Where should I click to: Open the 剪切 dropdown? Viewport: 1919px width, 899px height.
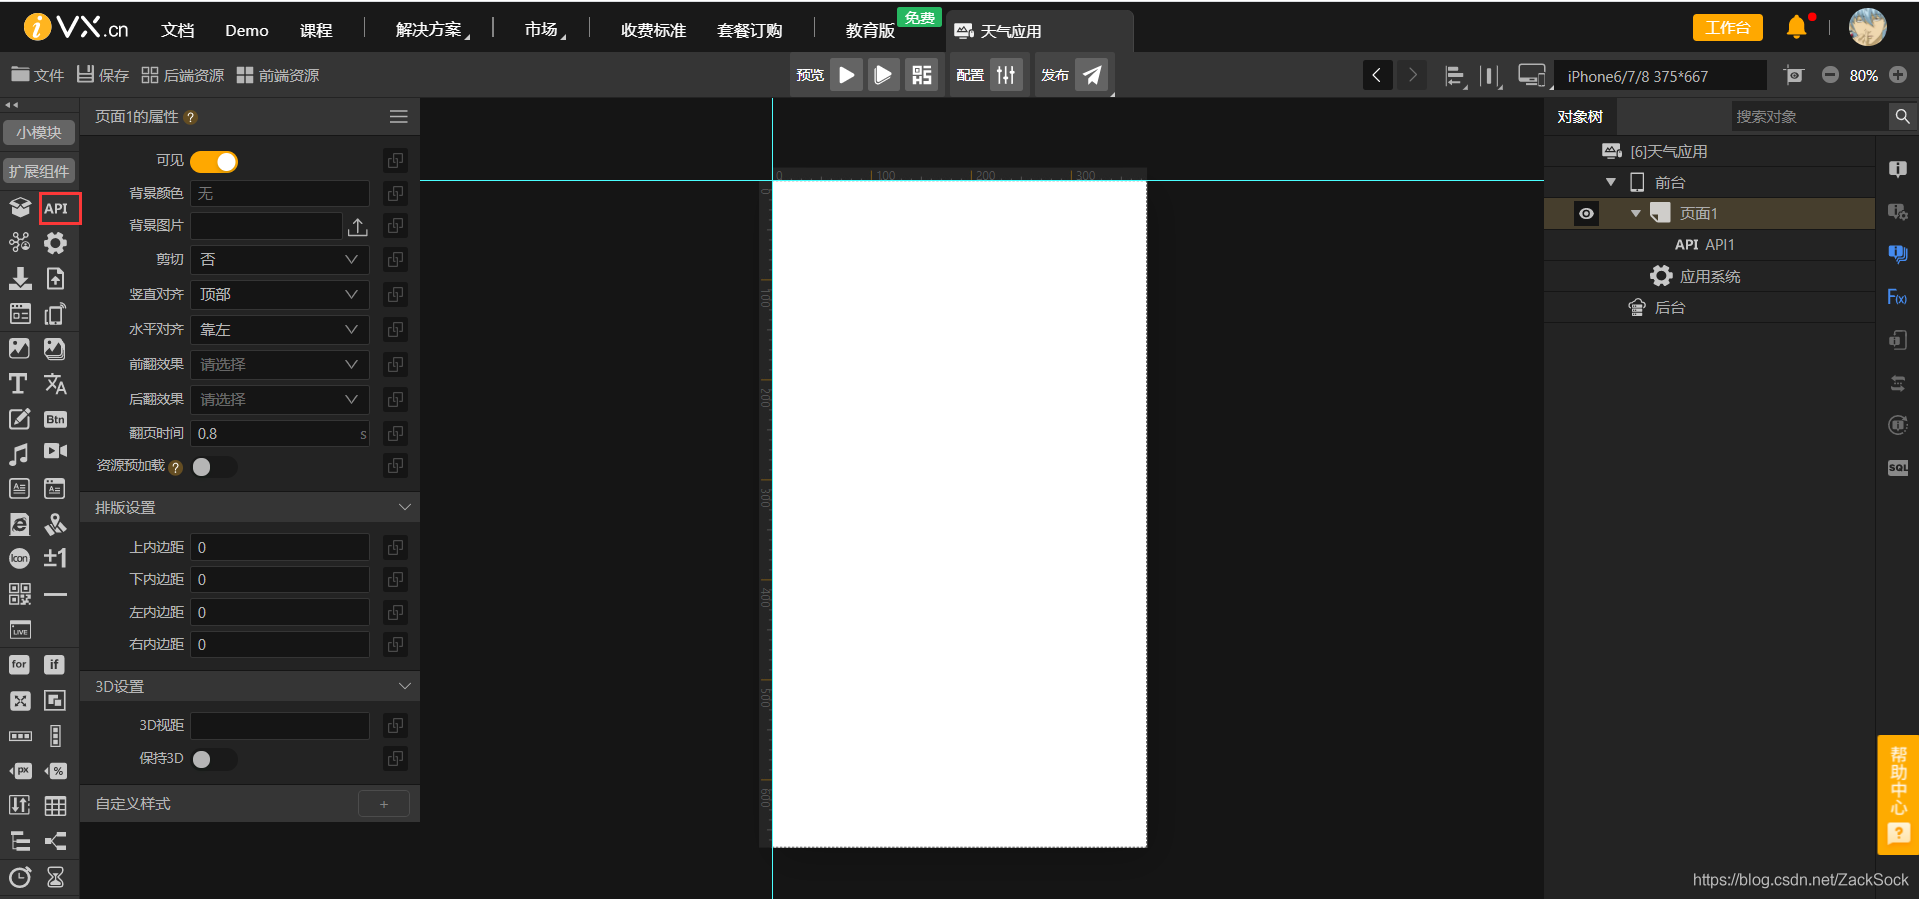(x=280, y=259)
